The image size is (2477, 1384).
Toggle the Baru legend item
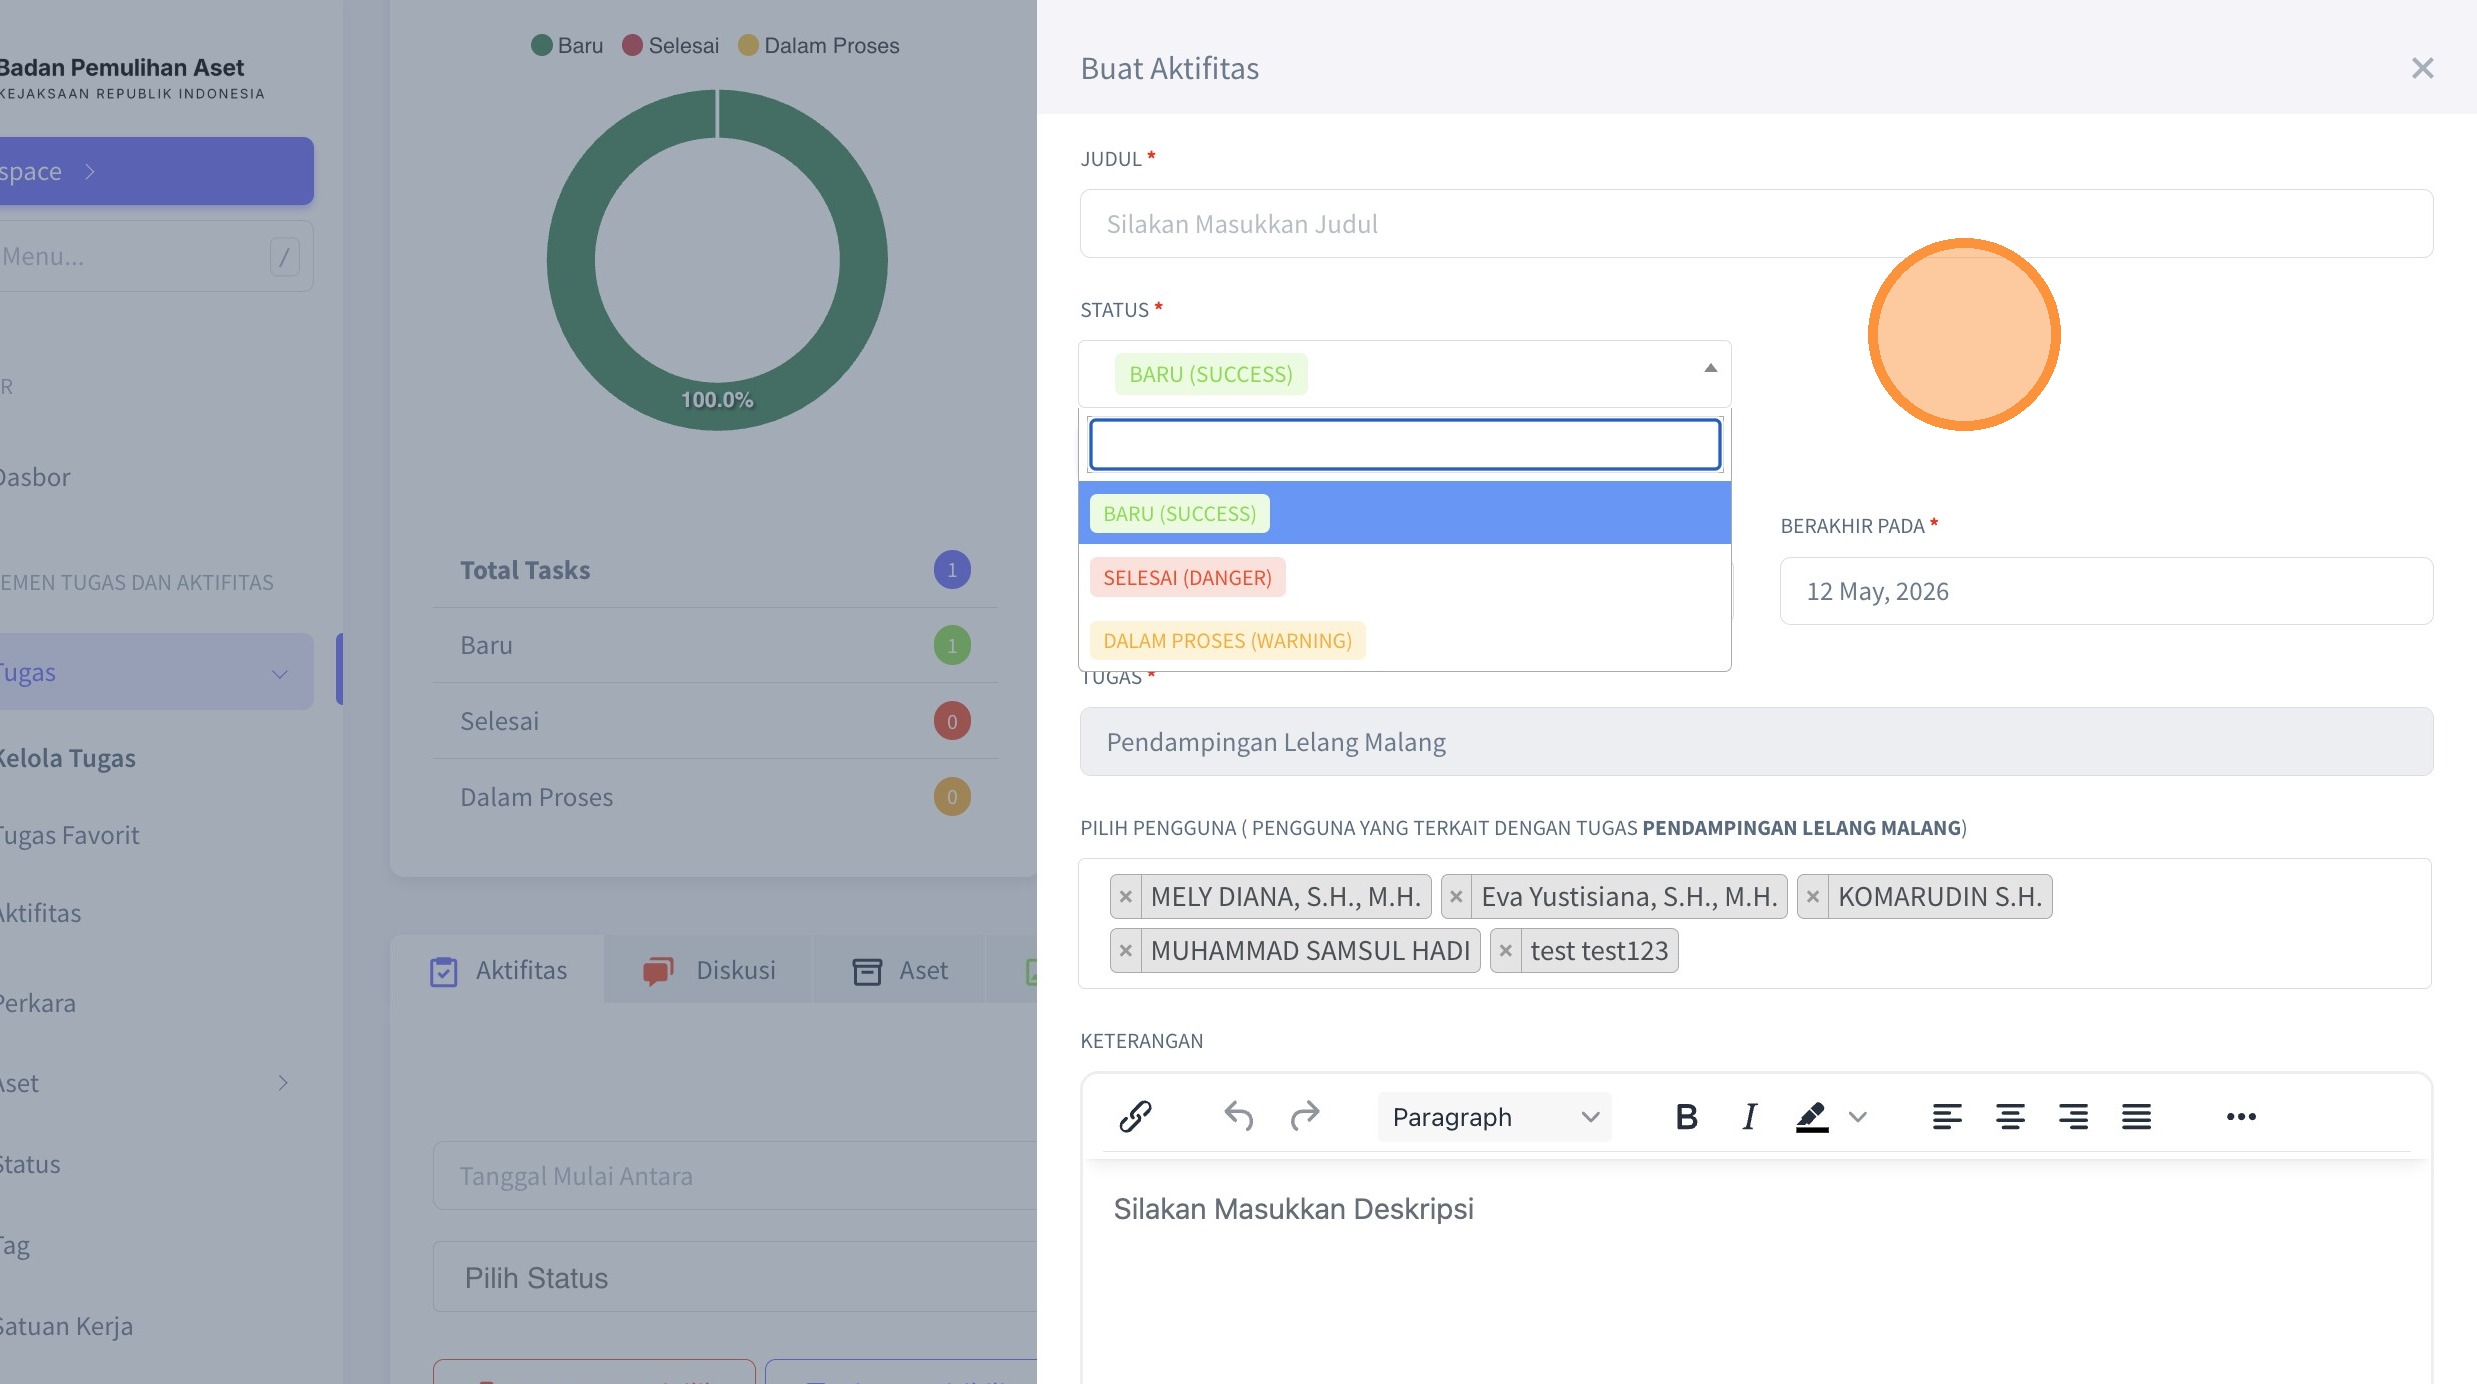click(x=567, y=45)
